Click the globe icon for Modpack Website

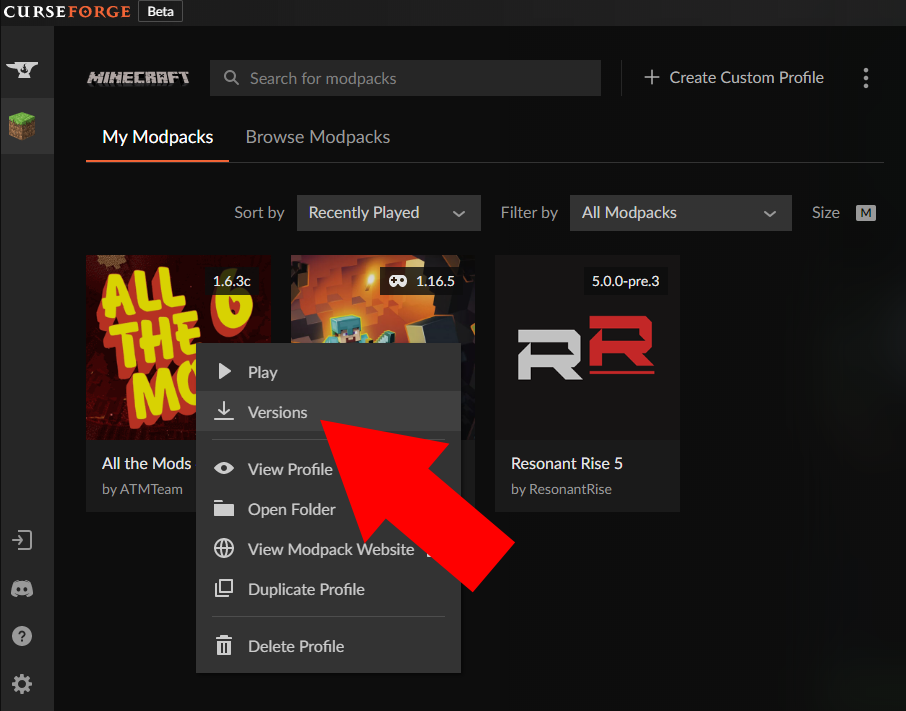pyautogui.click(x=224, y=548)
